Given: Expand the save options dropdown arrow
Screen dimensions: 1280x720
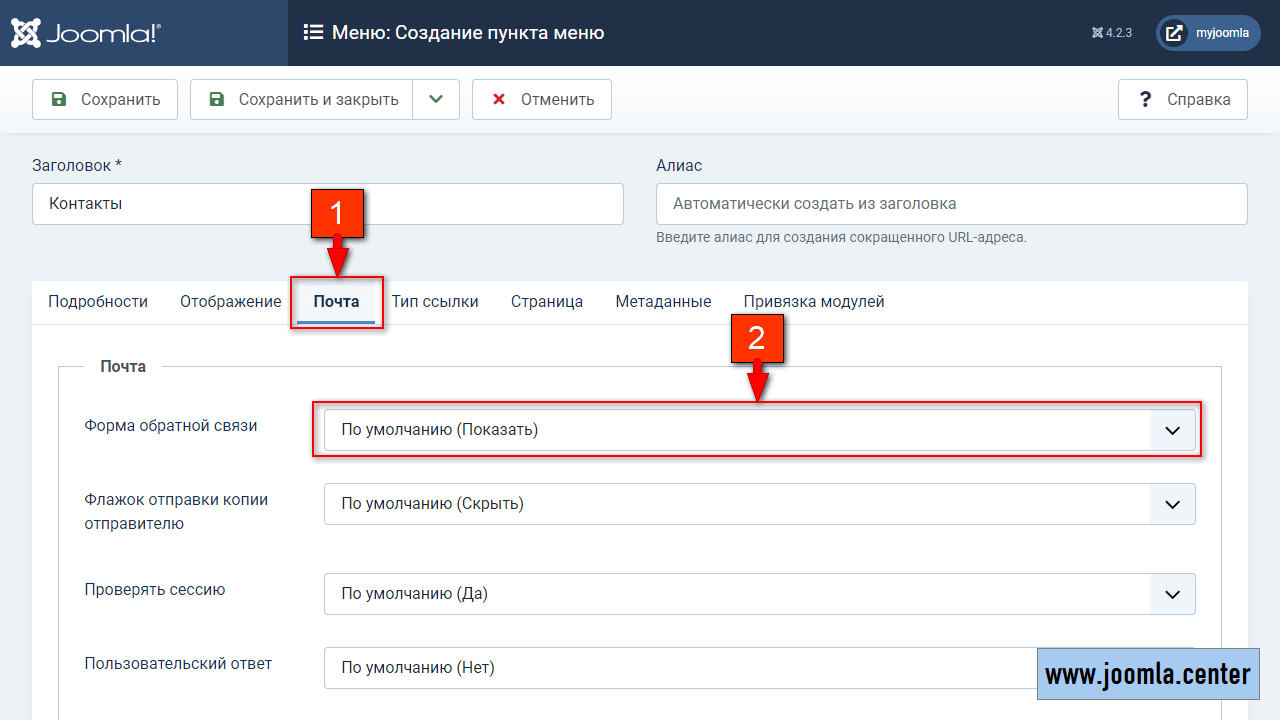Looking at the screenshot, I should click(x=435, y=99).
